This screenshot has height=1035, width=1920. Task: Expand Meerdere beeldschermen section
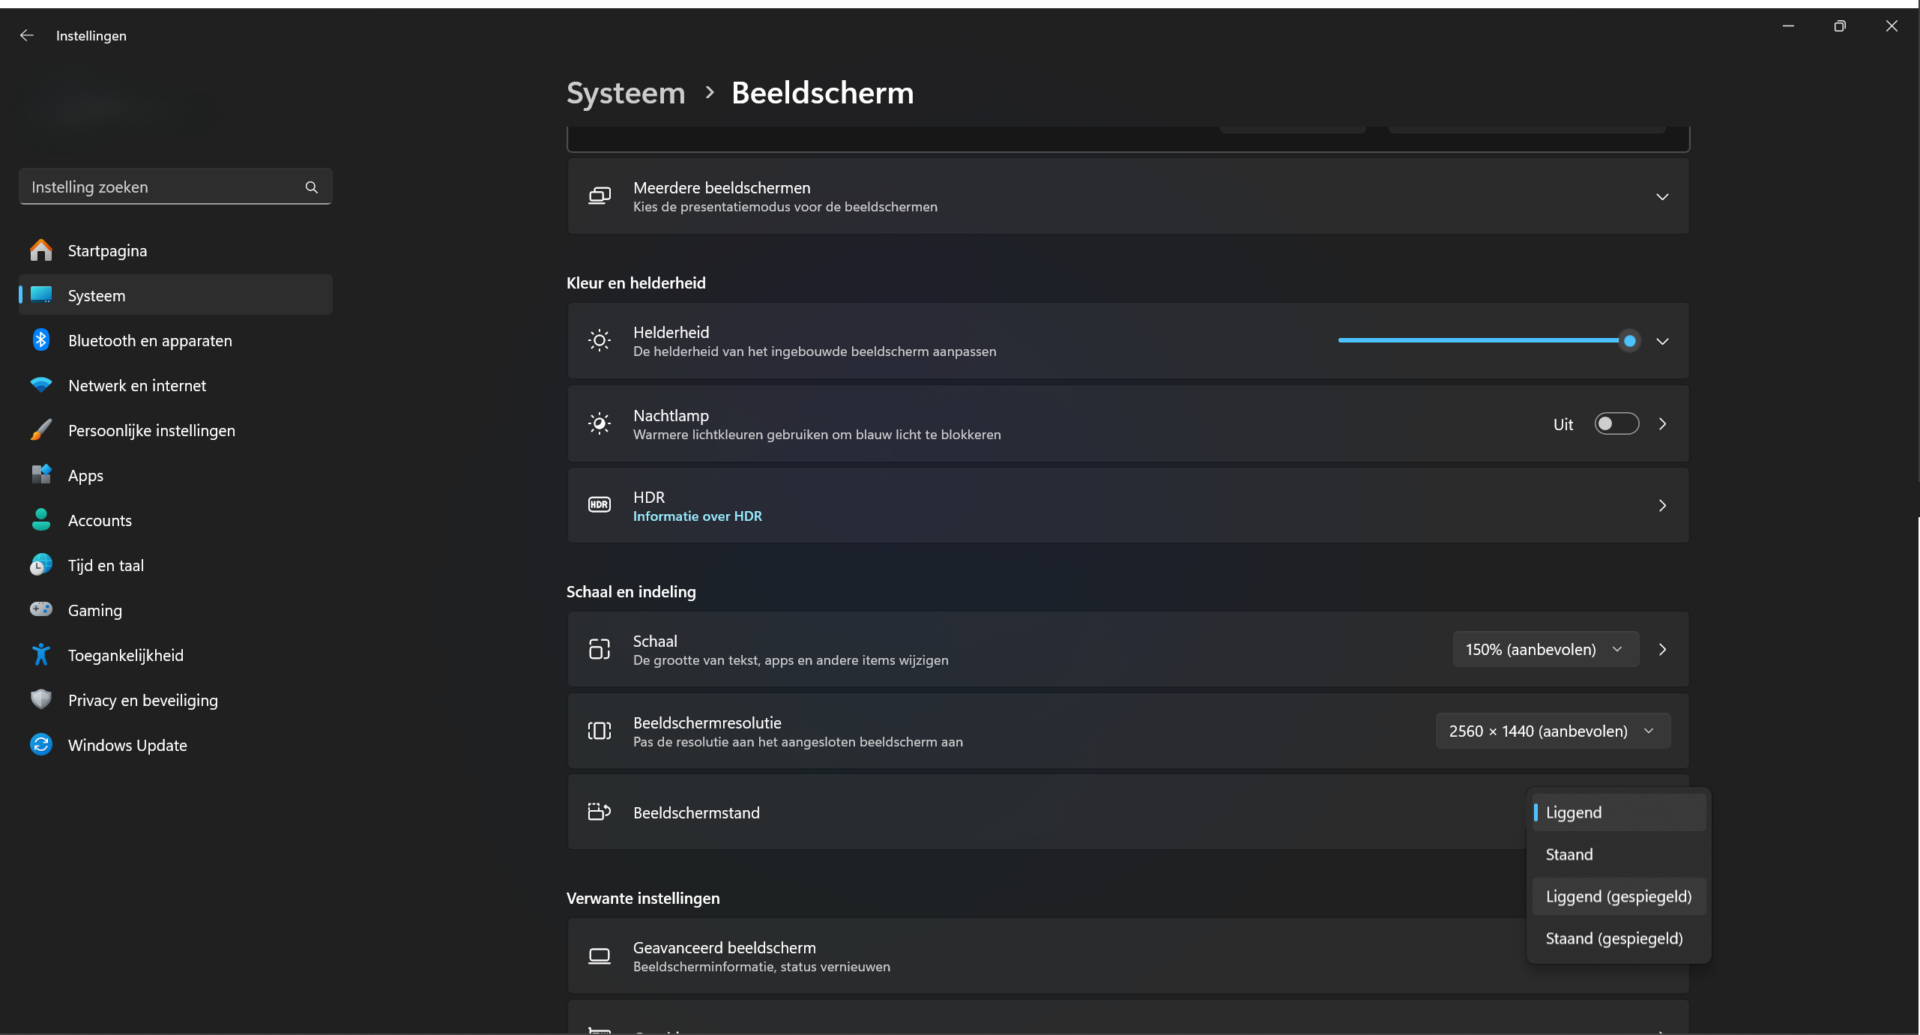pos(1662,197)
